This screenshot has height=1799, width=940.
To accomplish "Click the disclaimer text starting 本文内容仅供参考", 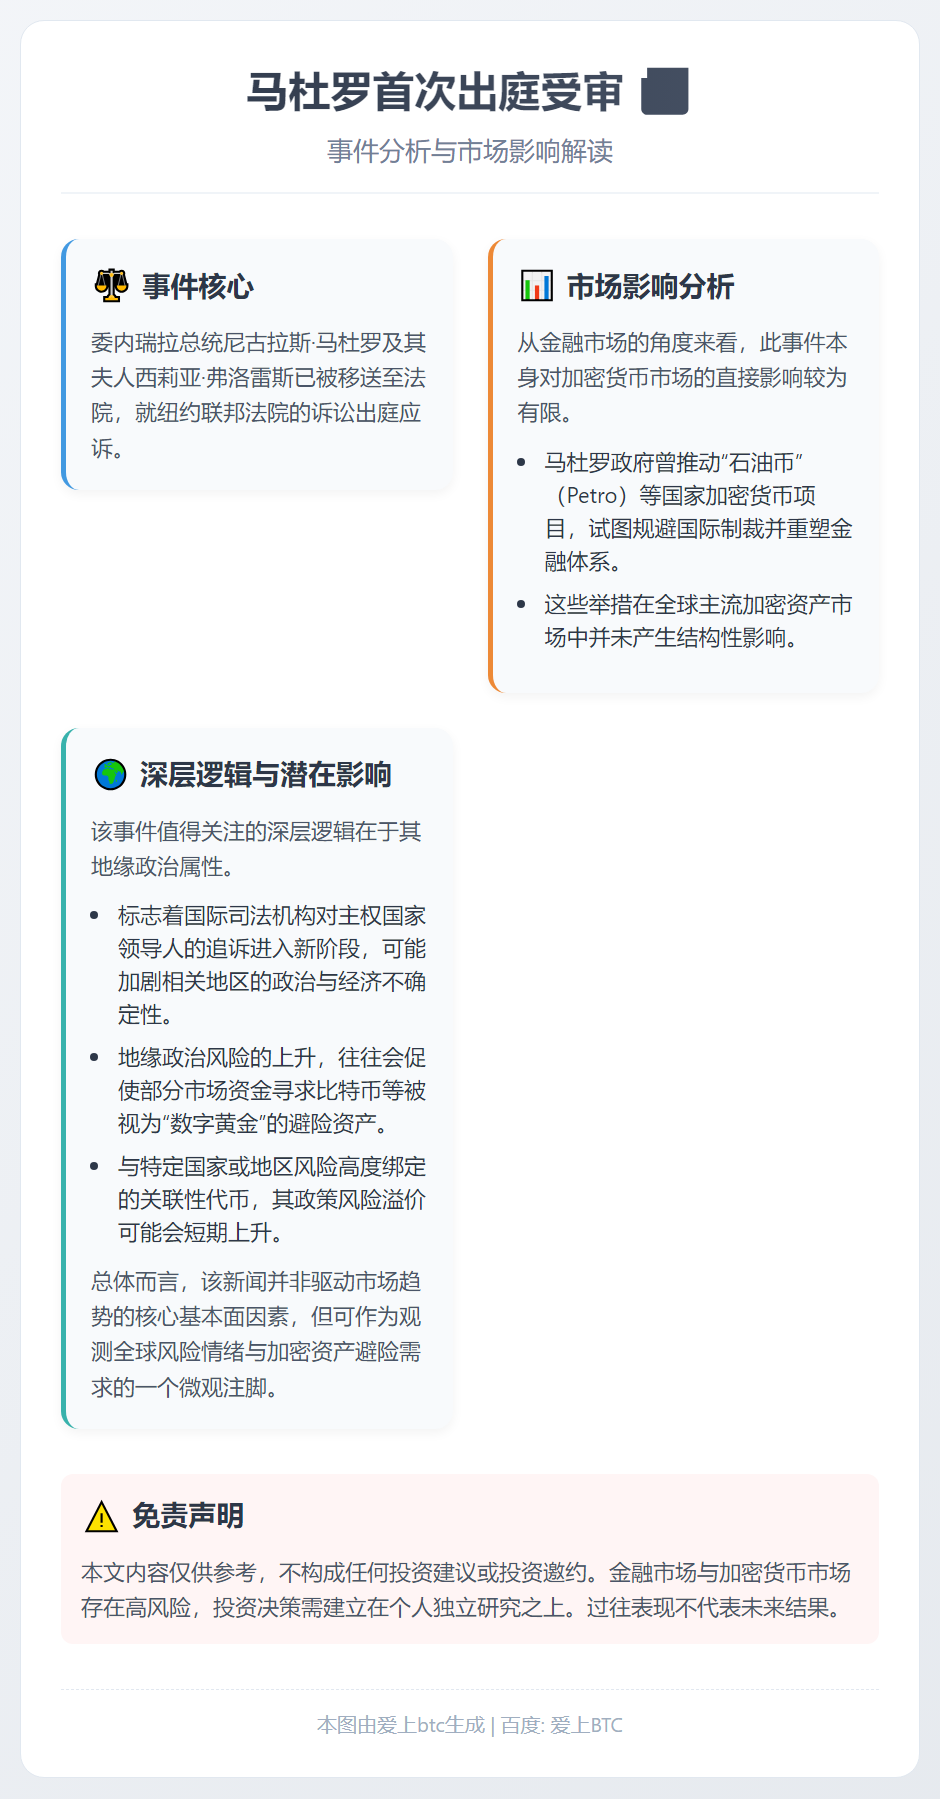I will click(466, 1590).
